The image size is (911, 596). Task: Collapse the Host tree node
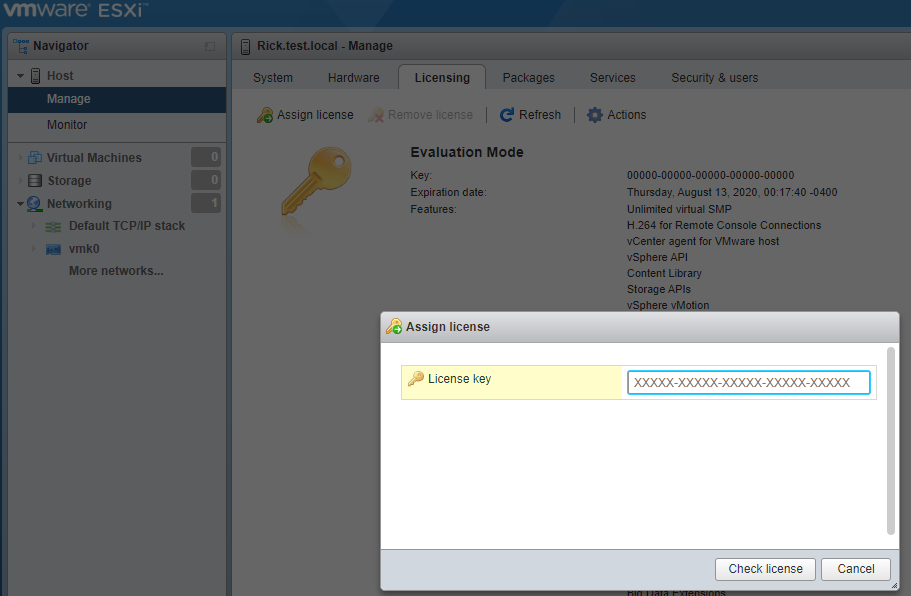point(20,76)
